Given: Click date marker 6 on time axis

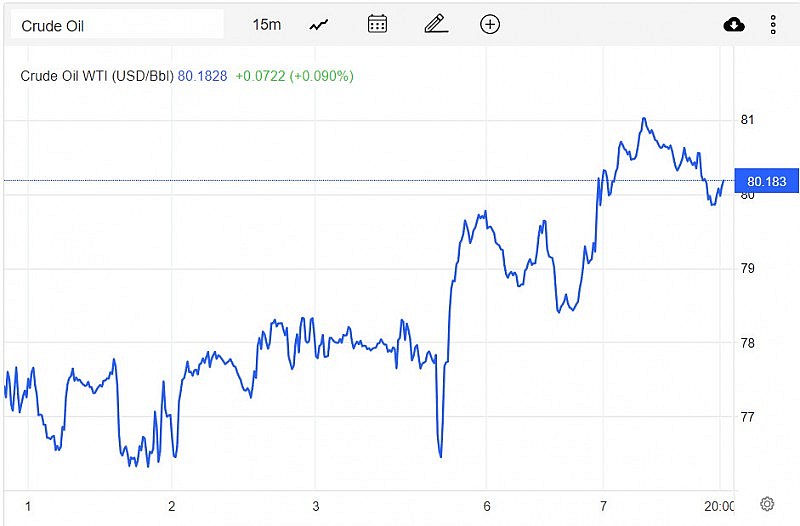Looking at the screenshot, I should pyautogui.click(x=486, y=505).
